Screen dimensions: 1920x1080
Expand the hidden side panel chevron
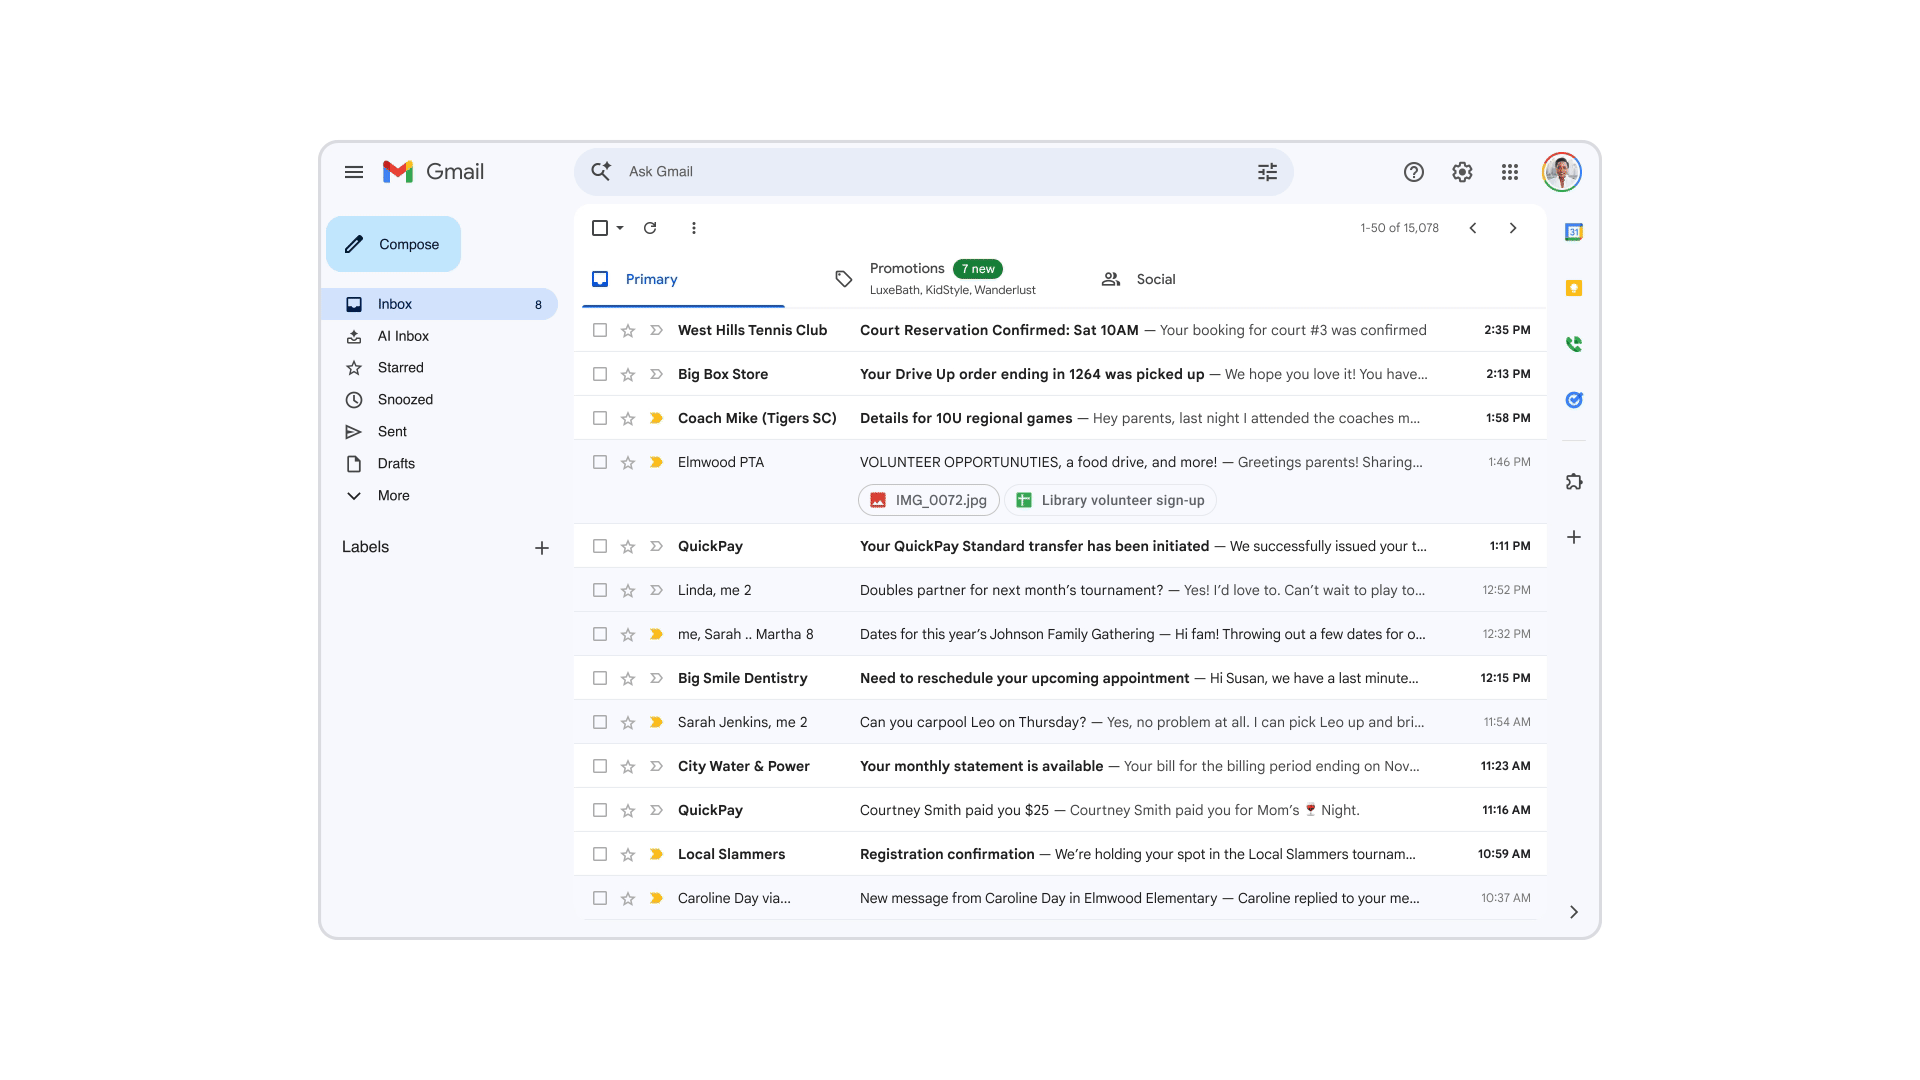[1573, 912]
